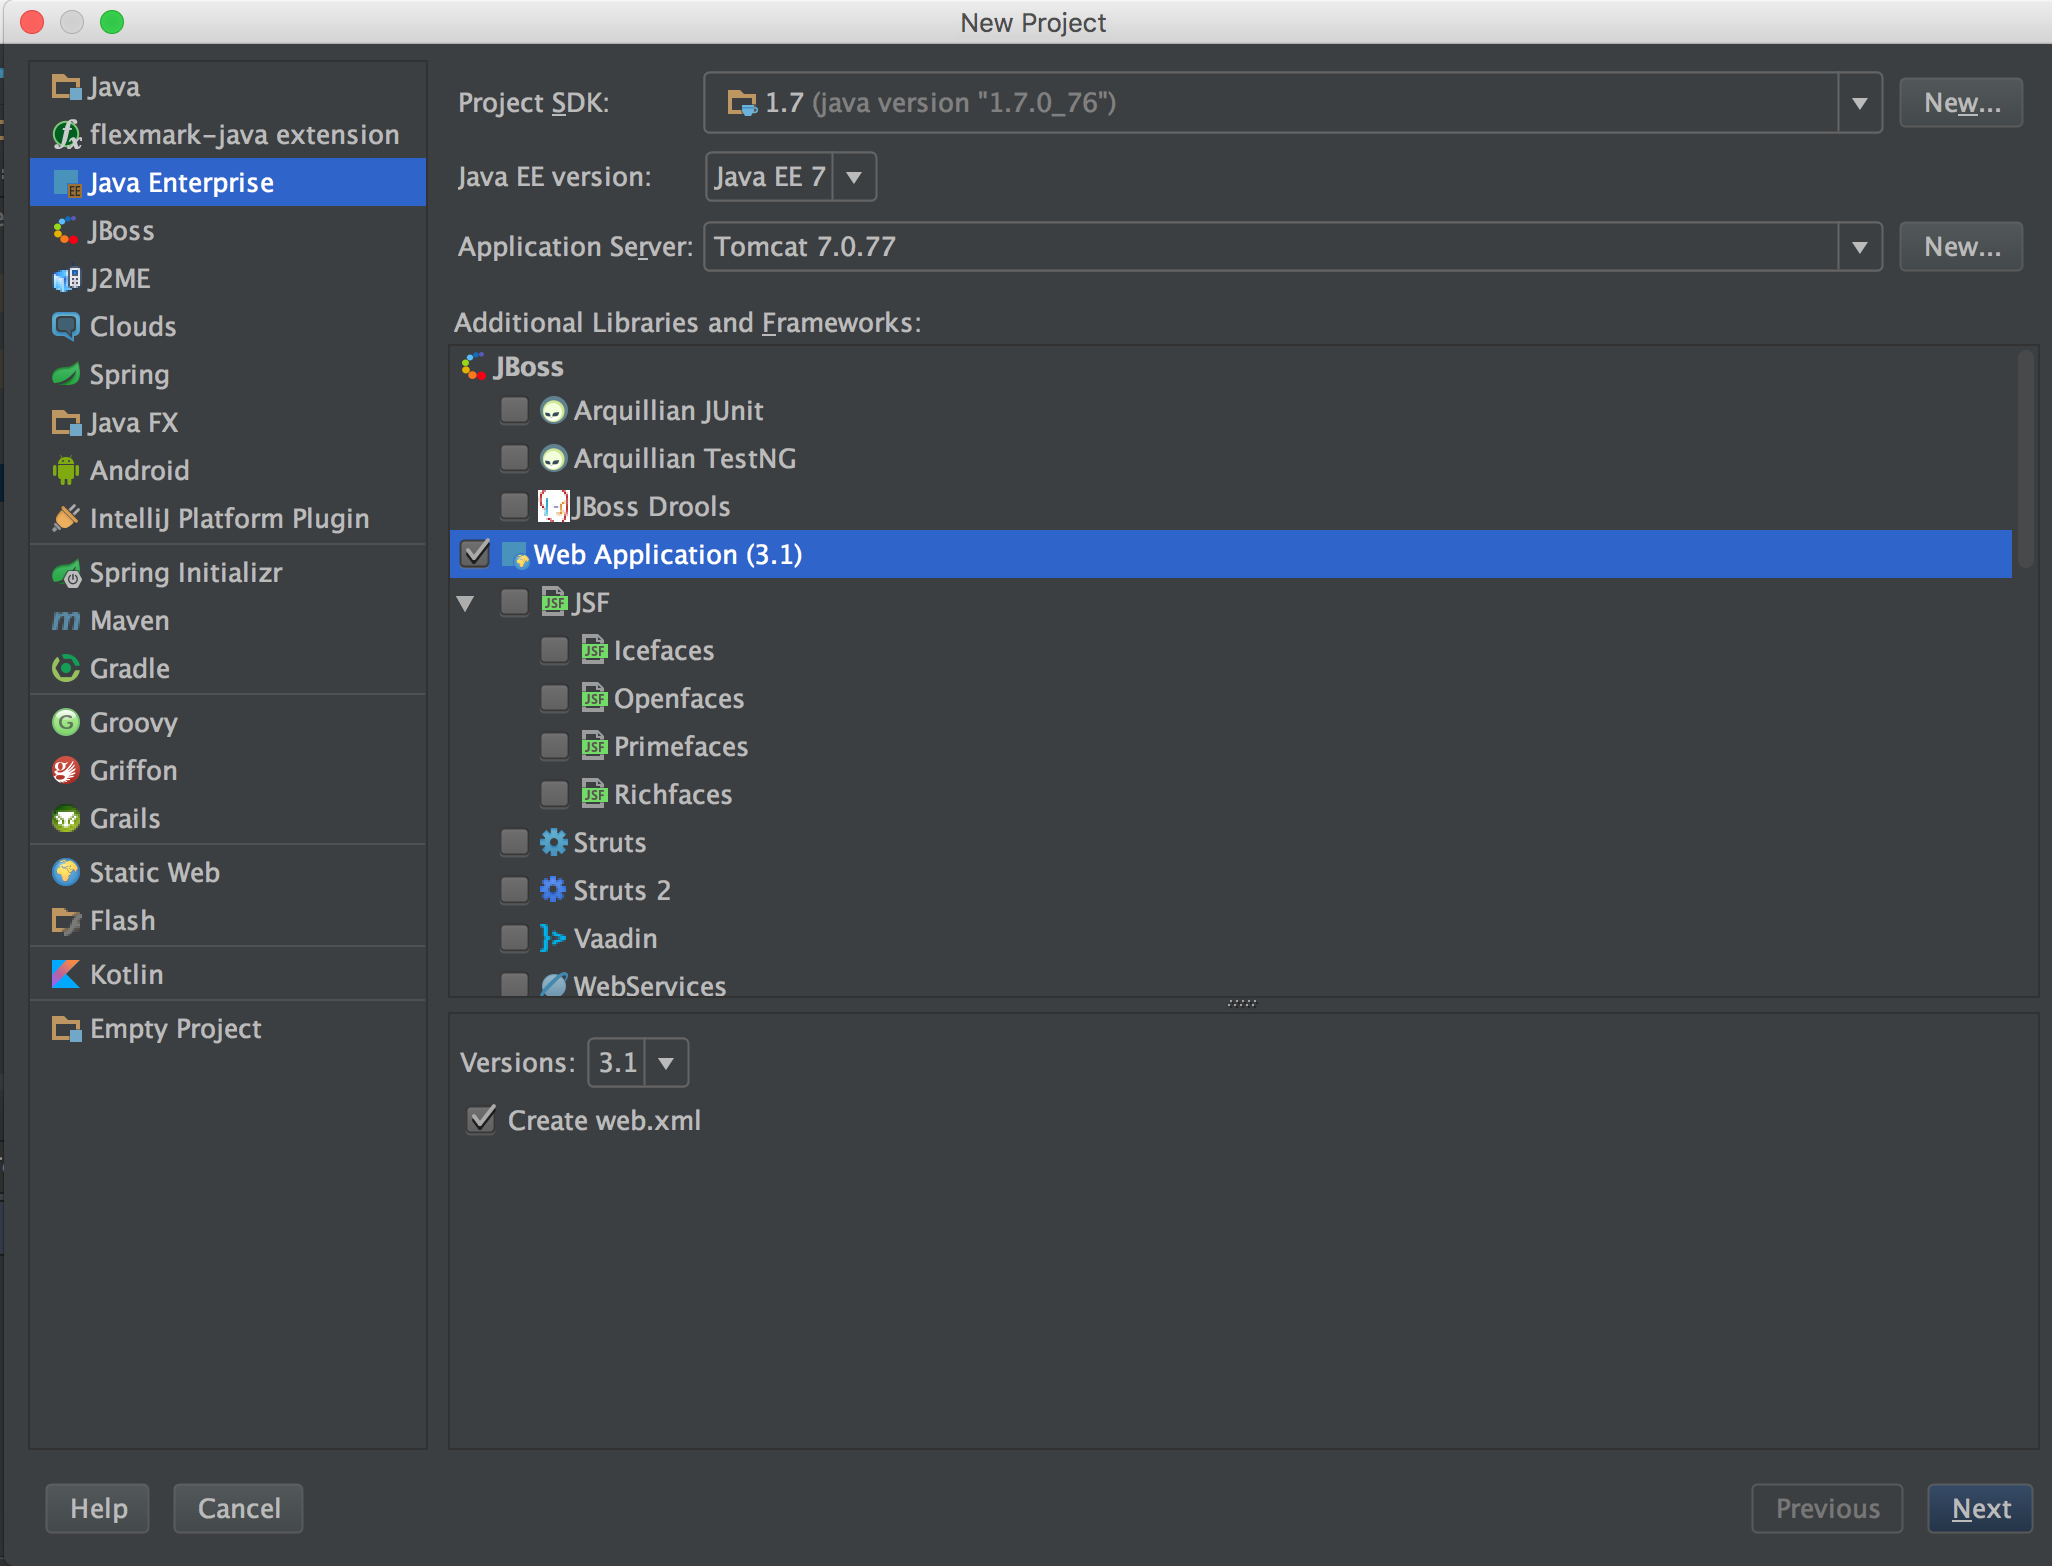Click New button next to Project SDK
This screenshot has height=1566, width=2052.
click(1961, 103)
